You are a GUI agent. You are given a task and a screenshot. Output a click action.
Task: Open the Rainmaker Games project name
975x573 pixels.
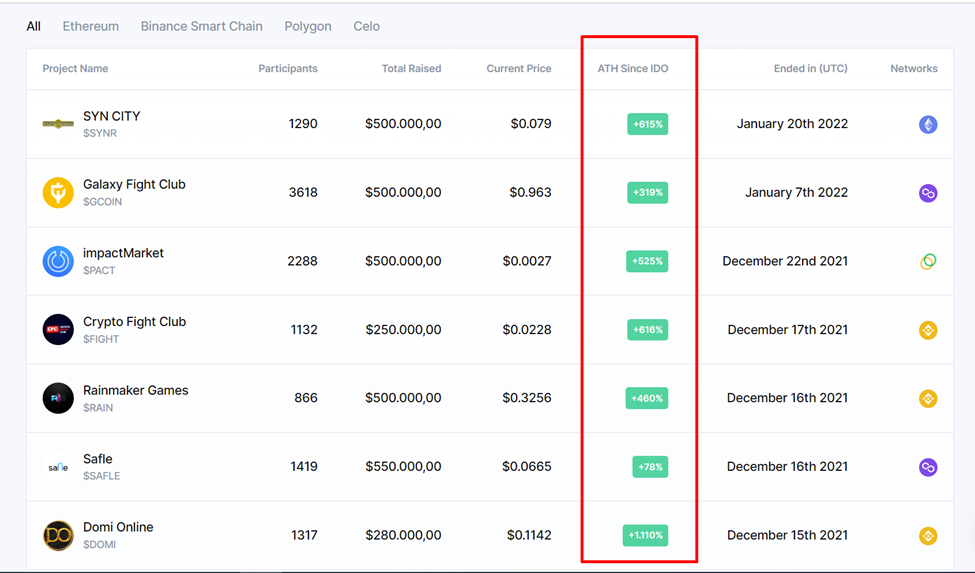tap(136, 390)
